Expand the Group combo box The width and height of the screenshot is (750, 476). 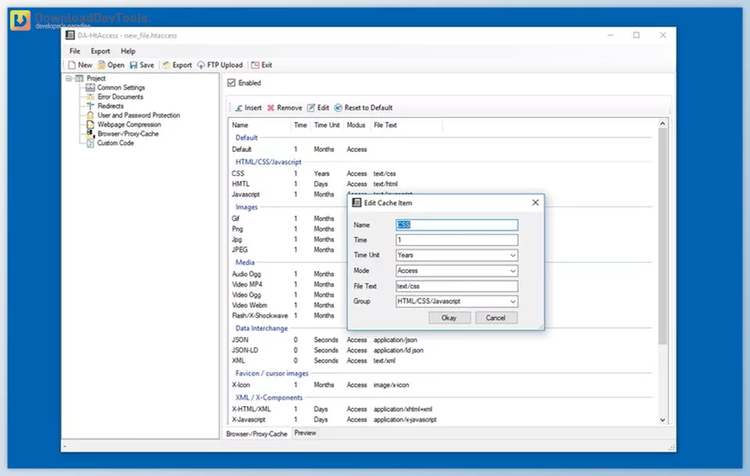tap(513, 301)
